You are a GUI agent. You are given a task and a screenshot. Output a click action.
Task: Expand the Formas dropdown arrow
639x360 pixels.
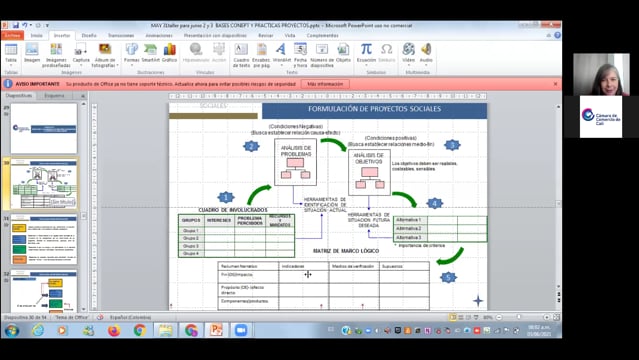pos(132,65)
